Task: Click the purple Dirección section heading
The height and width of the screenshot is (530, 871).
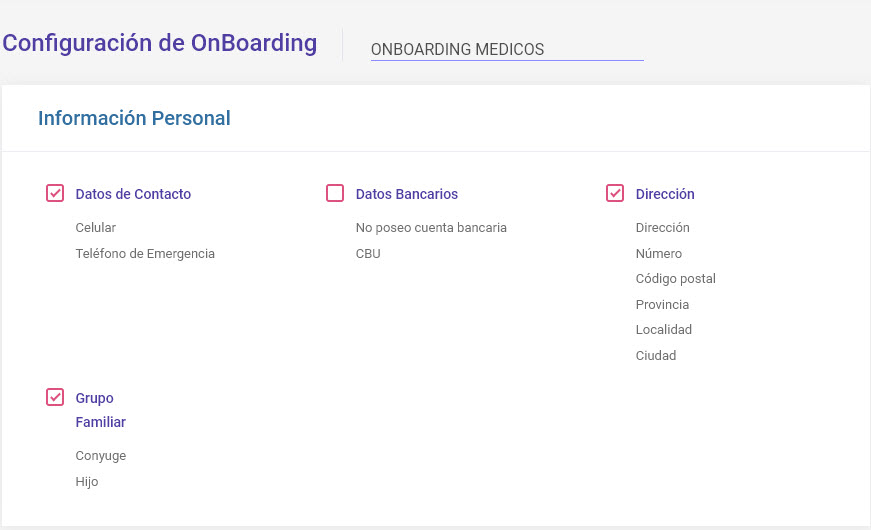Action: click(x=665, y=194)
